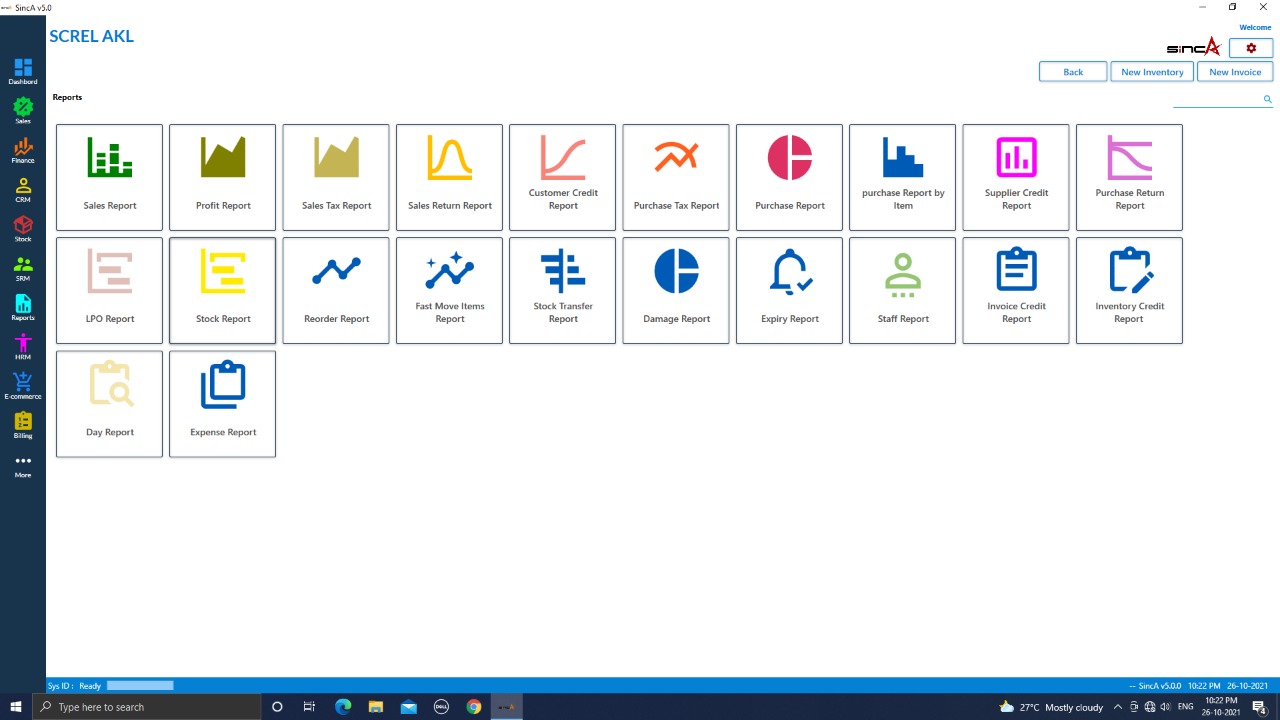Open the Supplier Credit Report tile
The width and height of the screenshot is (1280, 720).
[1016, 177]
